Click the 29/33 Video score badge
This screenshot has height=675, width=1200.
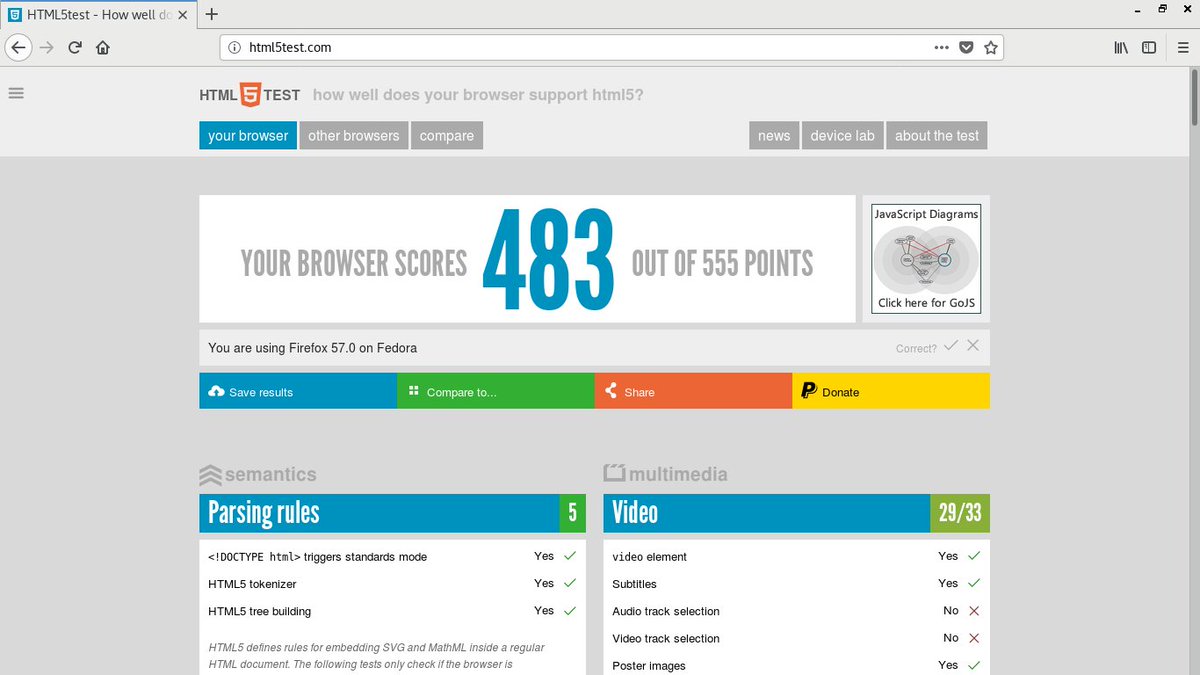[x=960, y=513]
